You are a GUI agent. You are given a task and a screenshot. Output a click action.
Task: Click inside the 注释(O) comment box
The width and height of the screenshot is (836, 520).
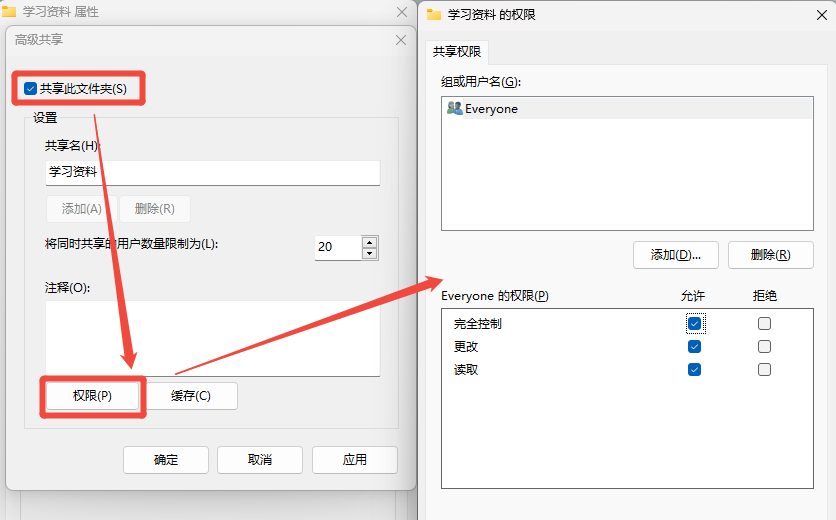tap(213, 338)
